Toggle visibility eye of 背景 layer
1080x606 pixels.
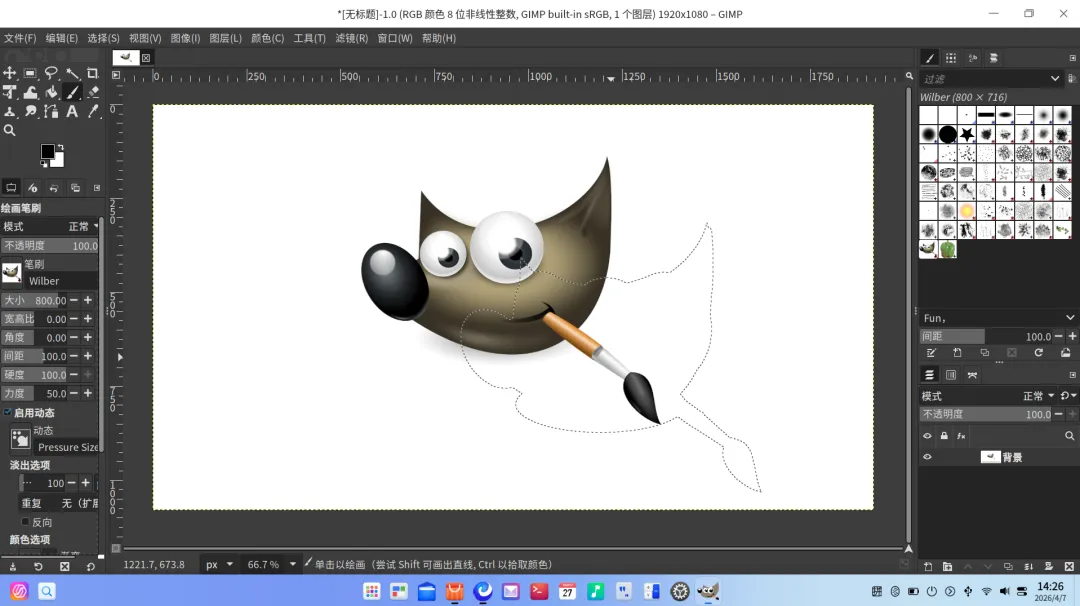[x=927, y=457]
